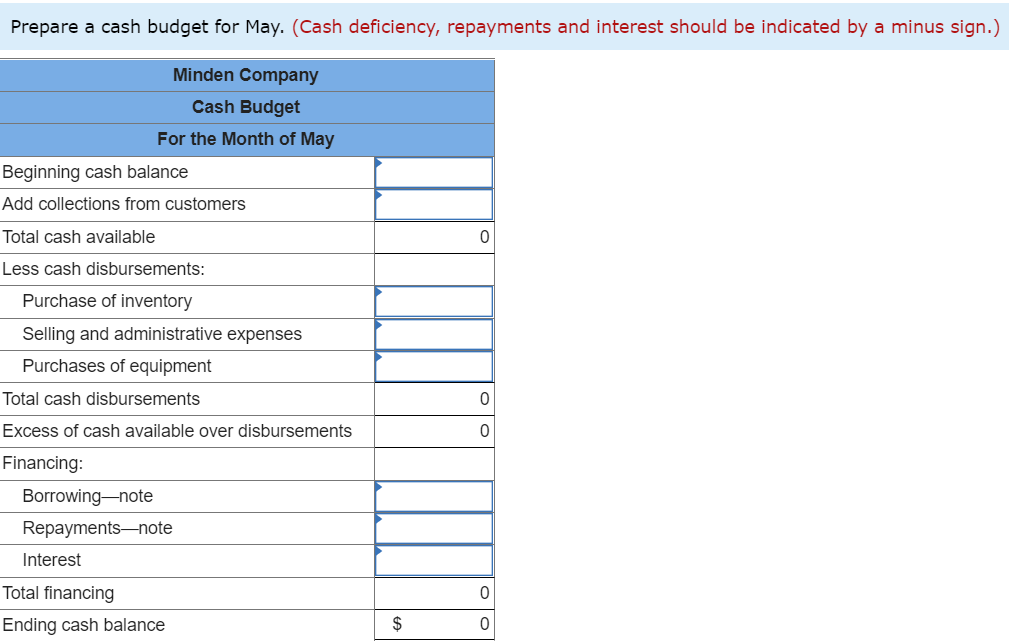Screen dimensions: 1009x641
Task: Click the 'Financing:' row label
Action: [x=42, y=463]
